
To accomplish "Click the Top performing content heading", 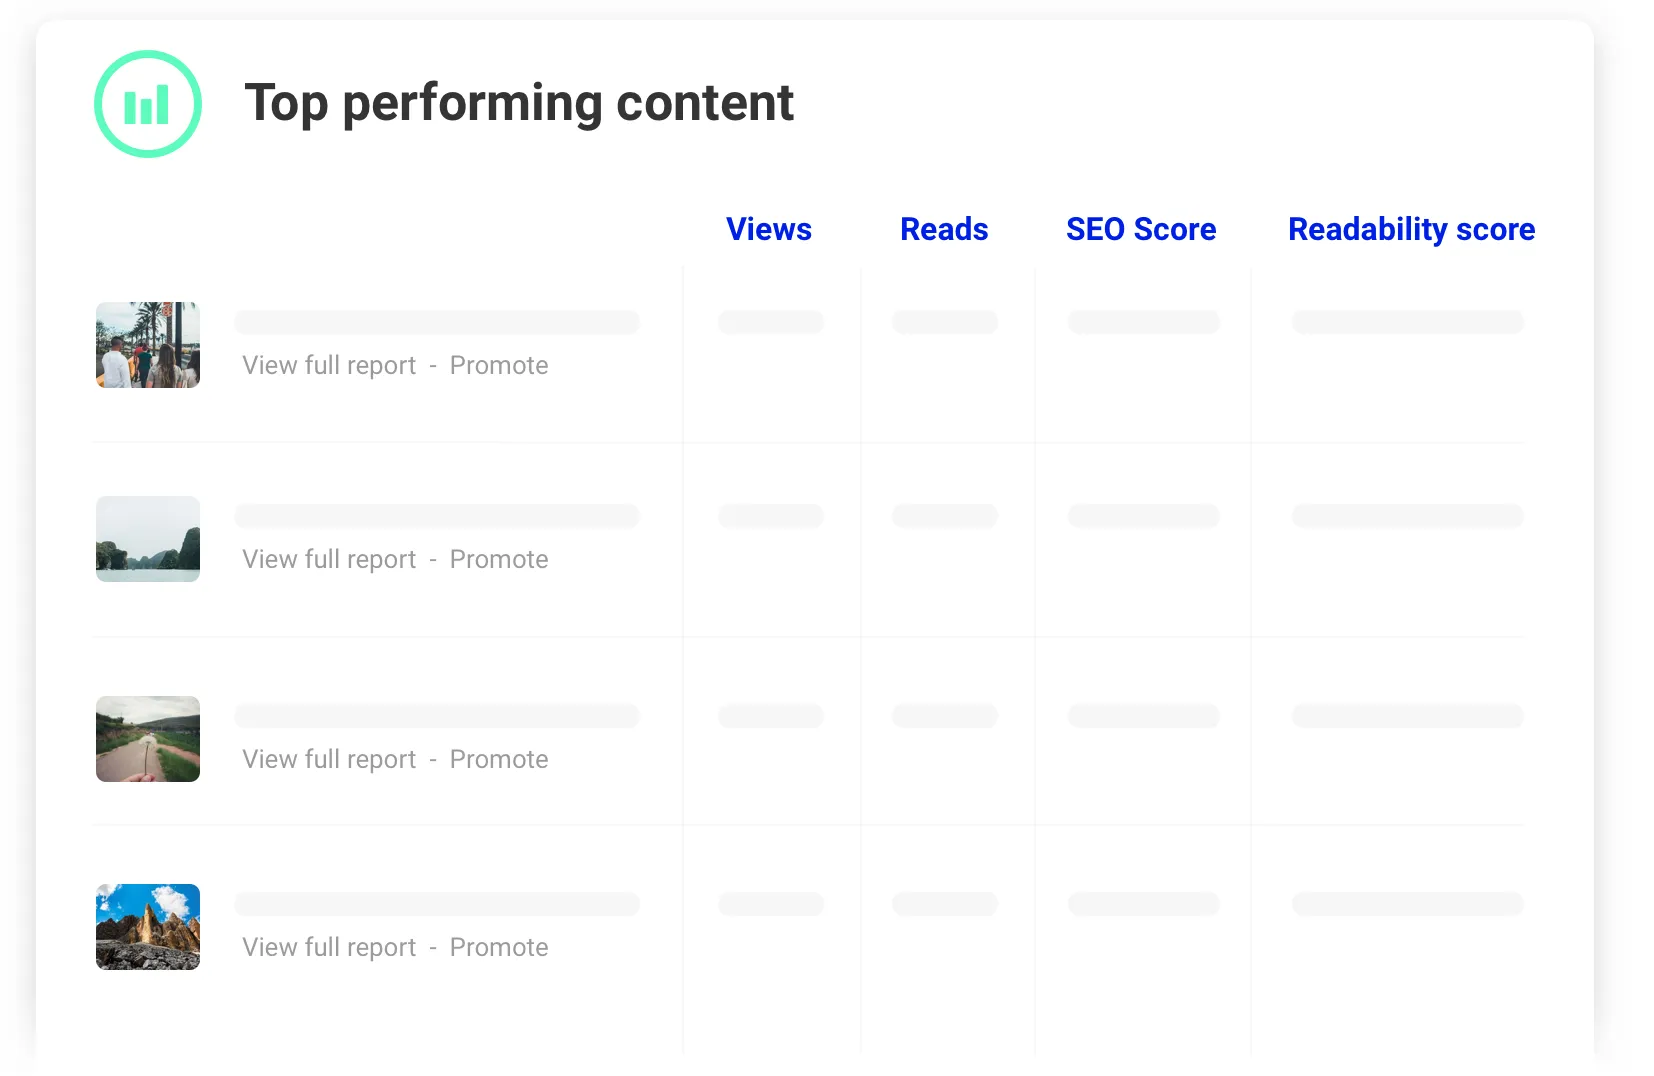I will click(518, 103).
